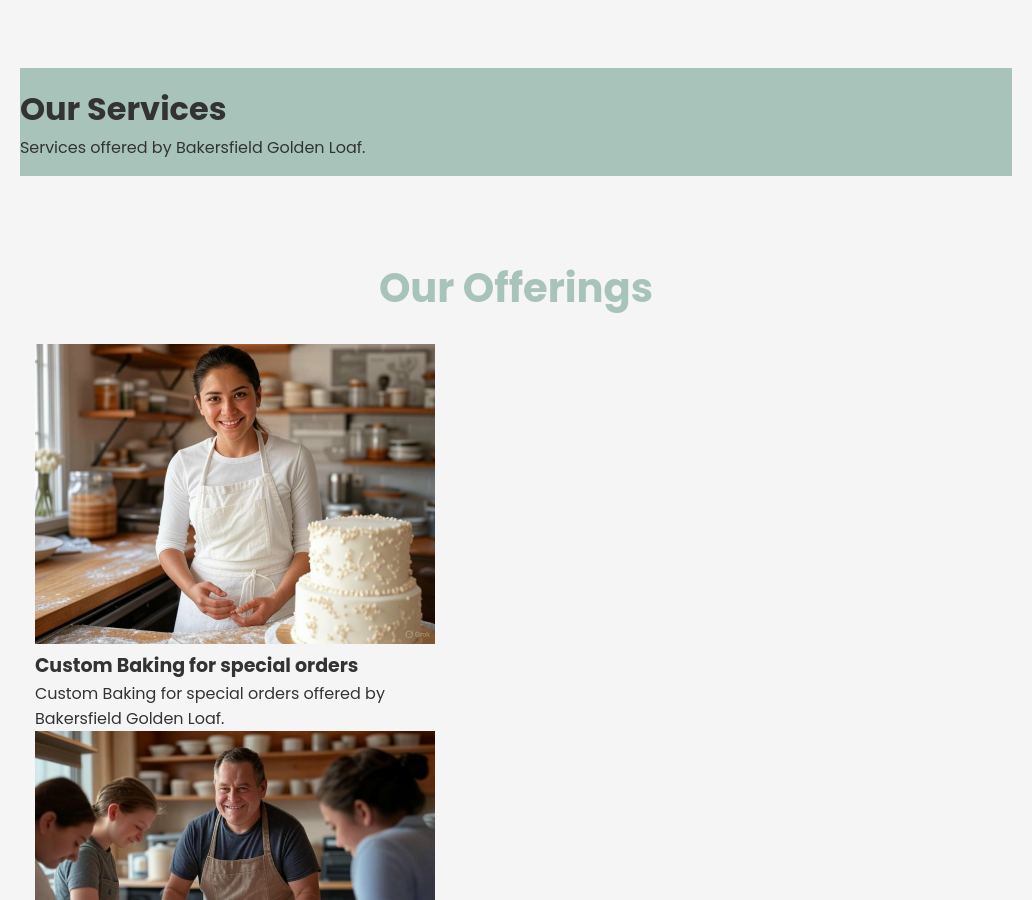Click the Grok watermark on cake photo
The height and width of the screenshot is (900, 1032).
point(418,635)
